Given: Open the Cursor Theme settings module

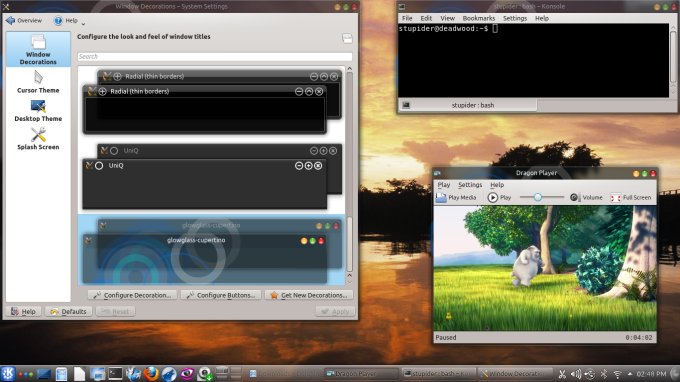Looking at the screenshot, I should click(x=38, y=82).
